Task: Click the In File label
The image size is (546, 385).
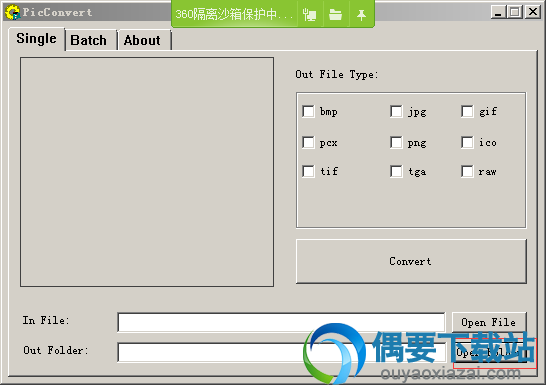Action: [x=46, y=320]
